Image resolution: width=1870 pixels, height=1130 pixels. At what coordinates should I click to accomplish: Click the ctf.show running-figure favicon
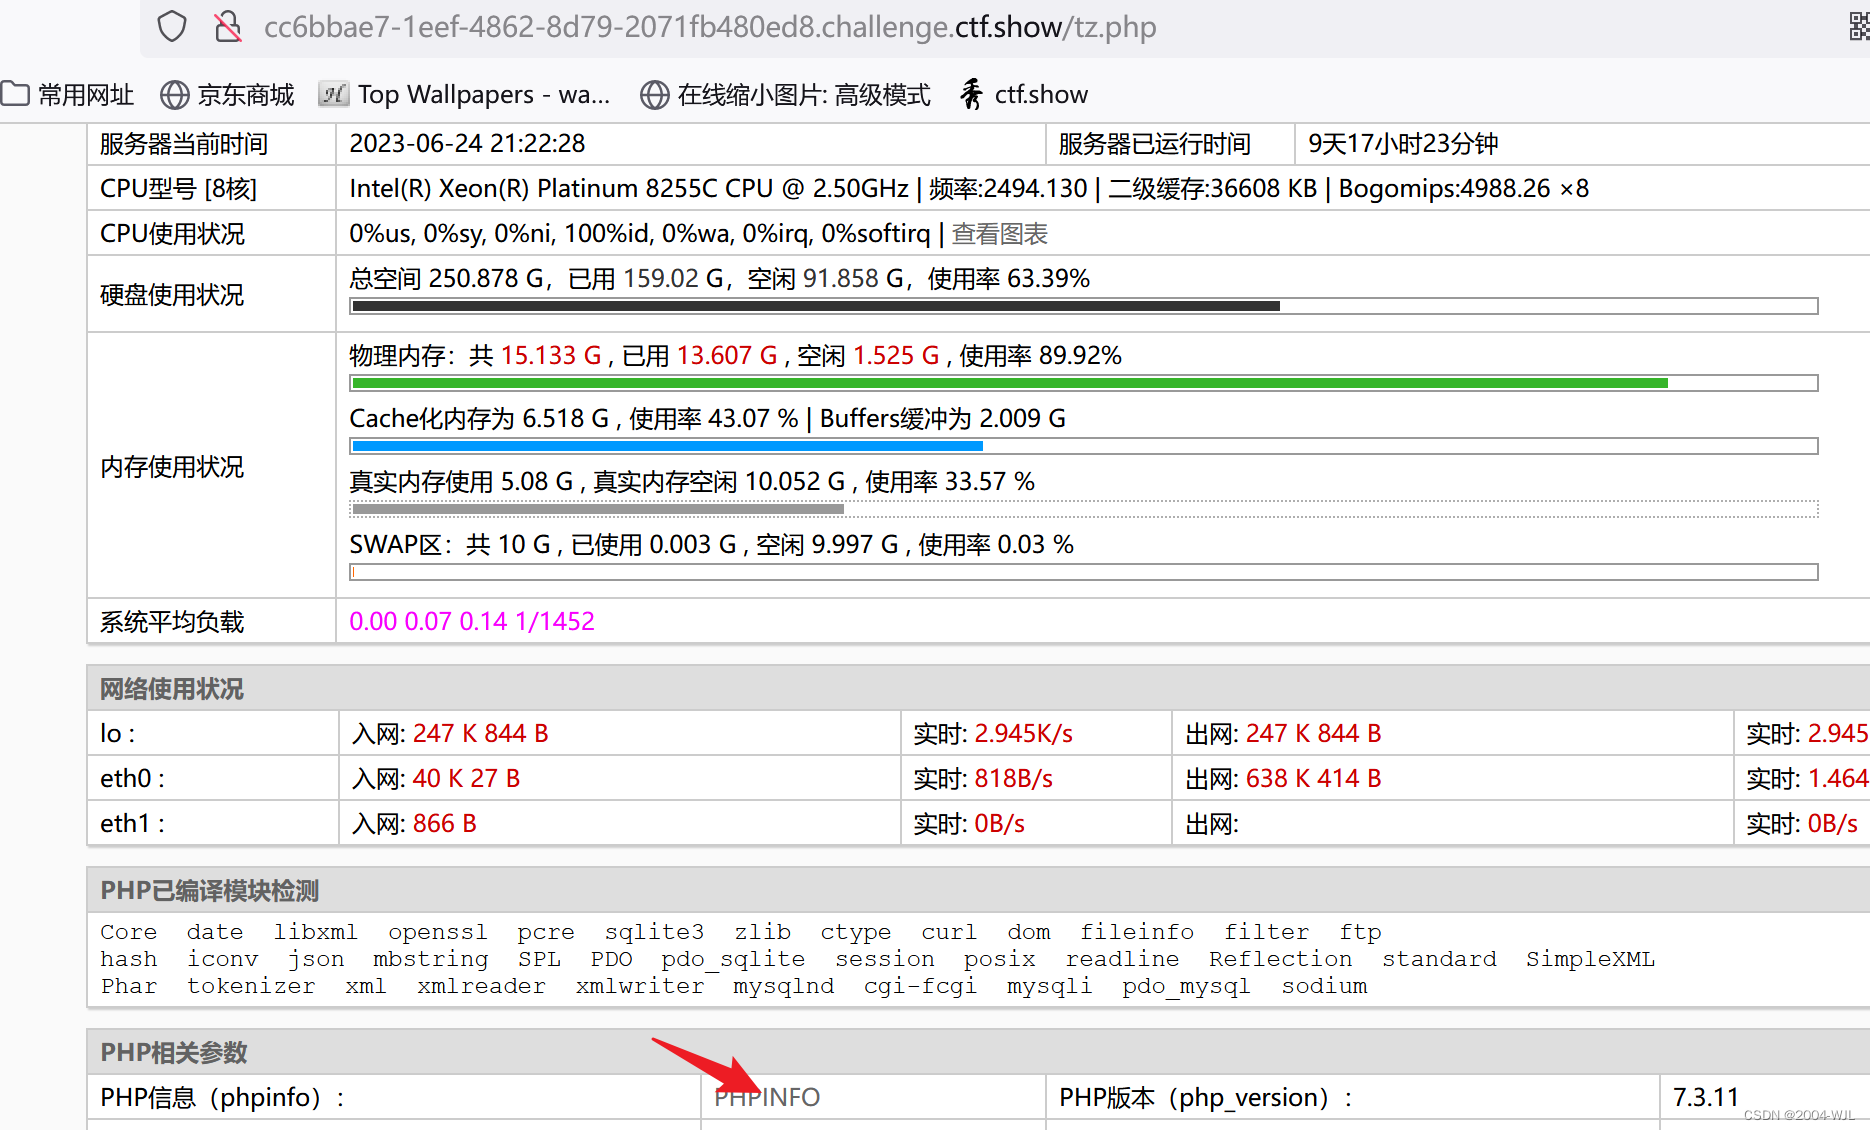tap(969, 94)
